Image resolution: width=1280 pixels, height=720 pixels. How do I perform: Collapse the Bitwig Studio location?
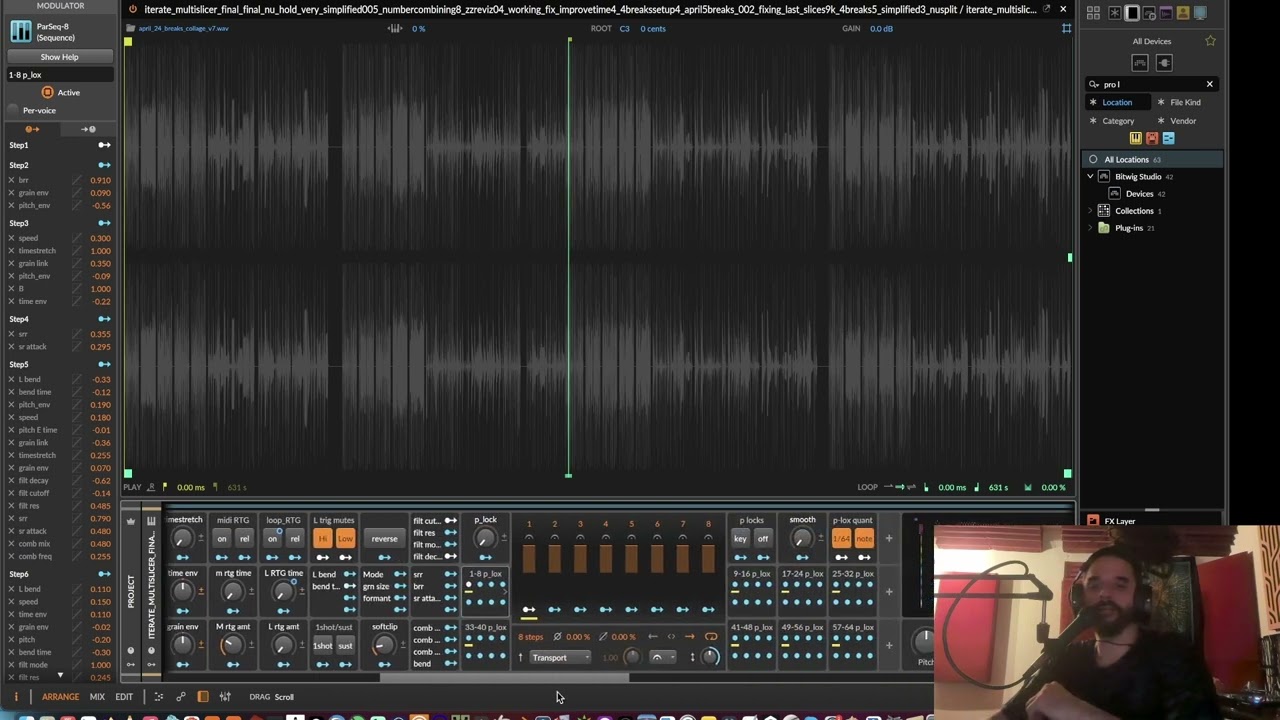[x=1090, y=176]
